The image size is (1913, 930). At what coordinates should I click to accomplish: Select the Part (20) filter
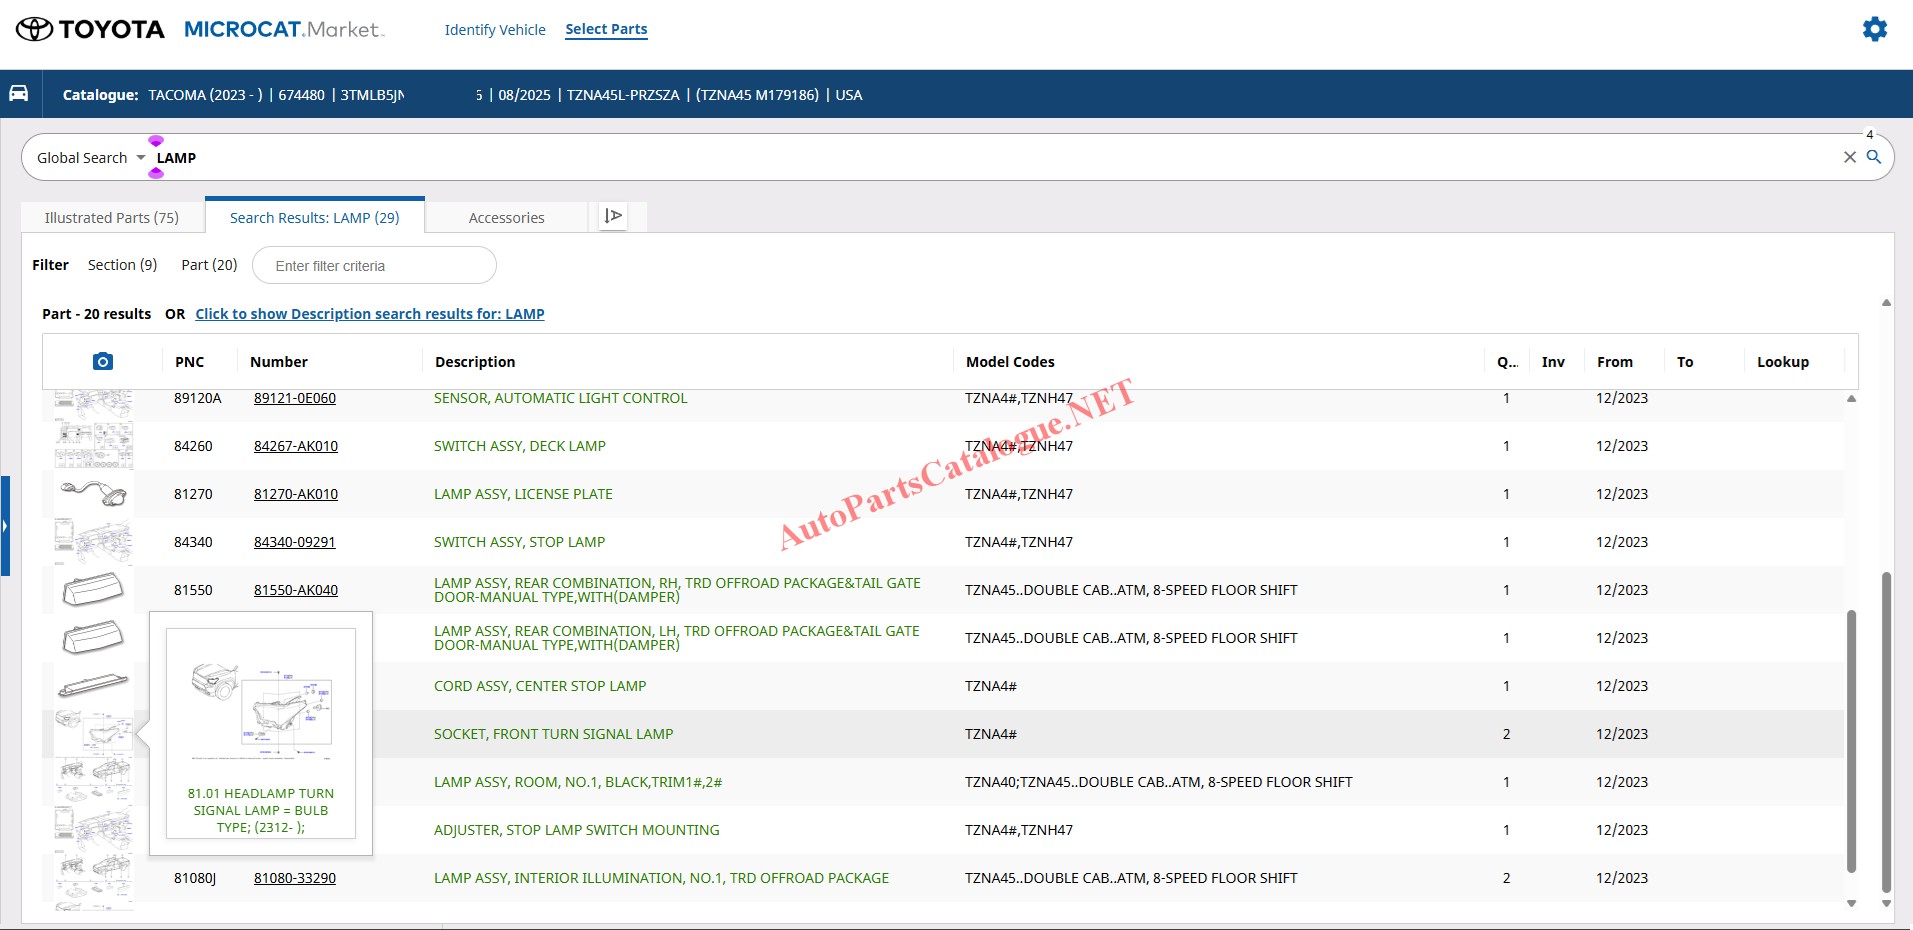(209, 265)
